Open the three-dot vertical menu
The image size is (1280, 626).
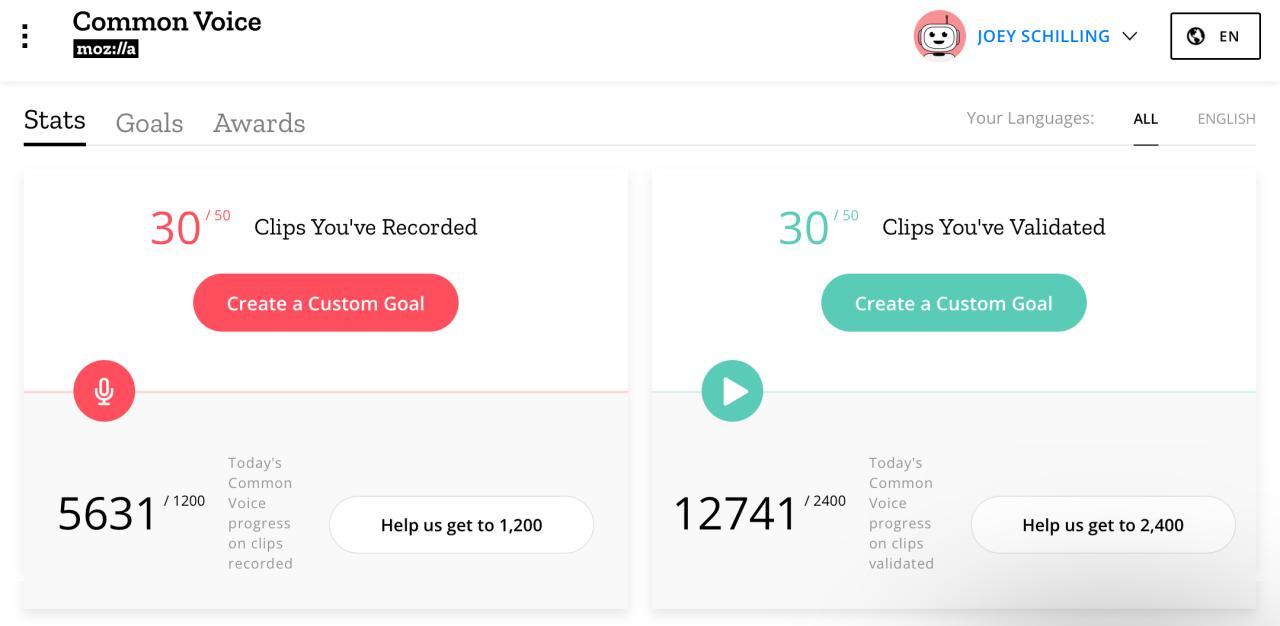pos(25,36)
